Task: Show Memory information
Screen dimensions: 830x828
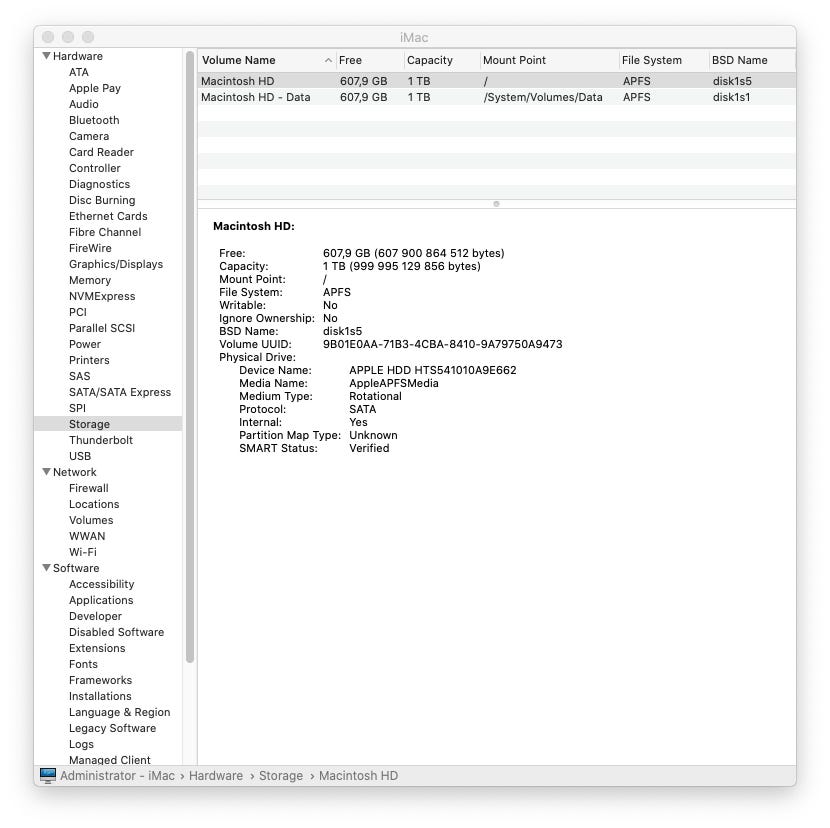Action: [x=90, y=280]
